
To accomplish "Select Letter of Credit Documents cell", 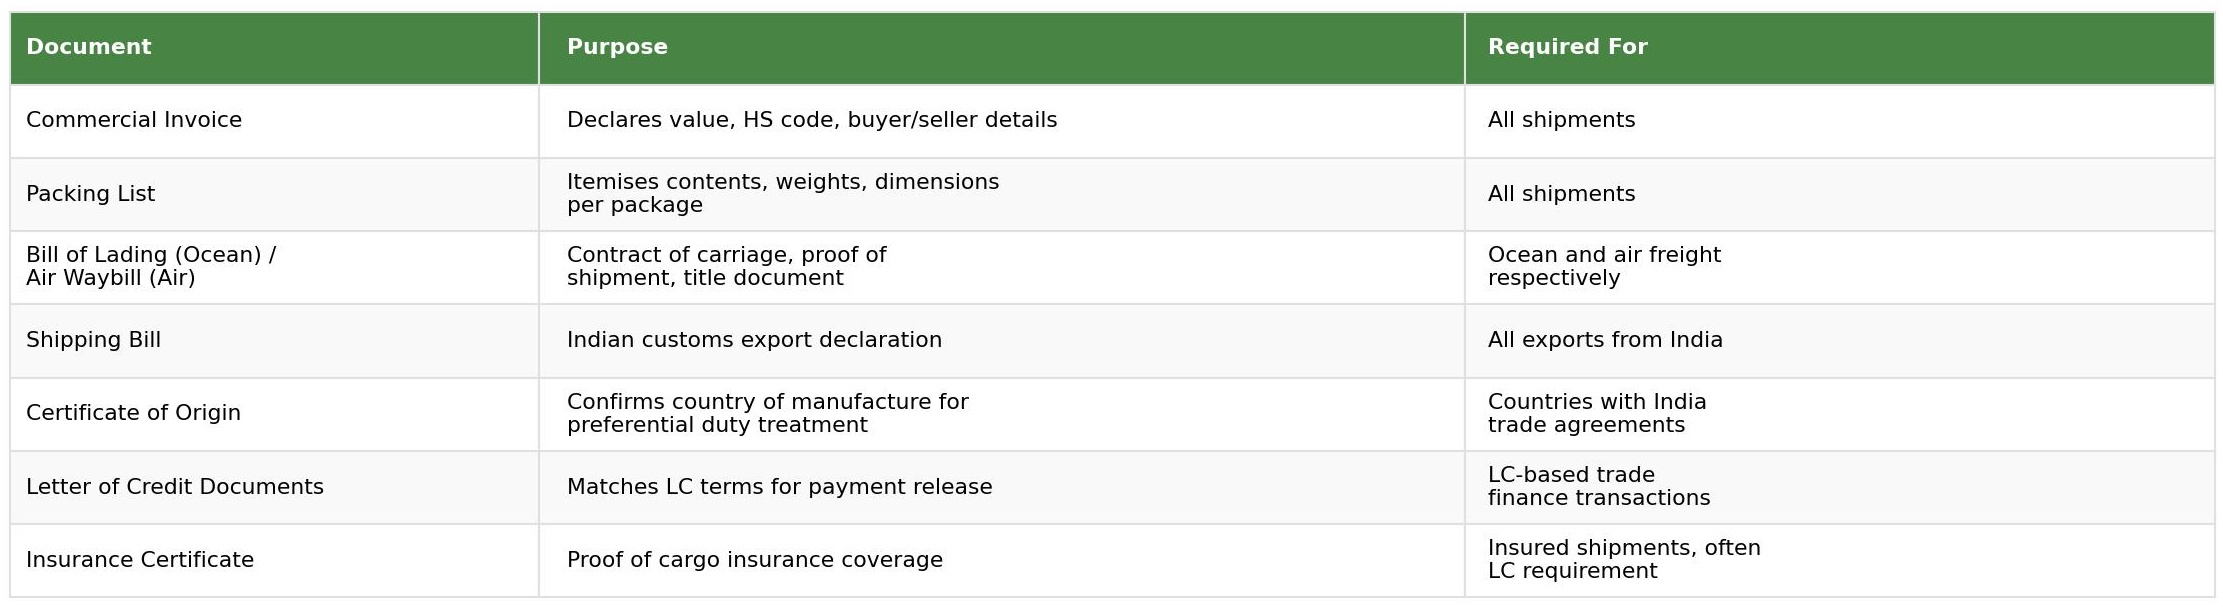I will (274, 487).
